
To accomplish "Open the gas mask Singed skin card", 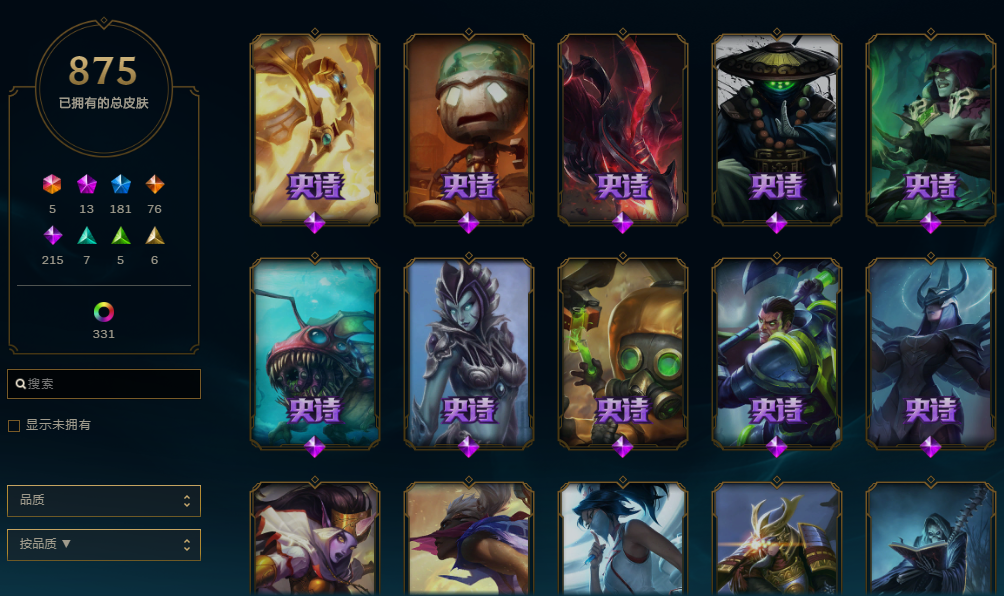I will (622, 353).
